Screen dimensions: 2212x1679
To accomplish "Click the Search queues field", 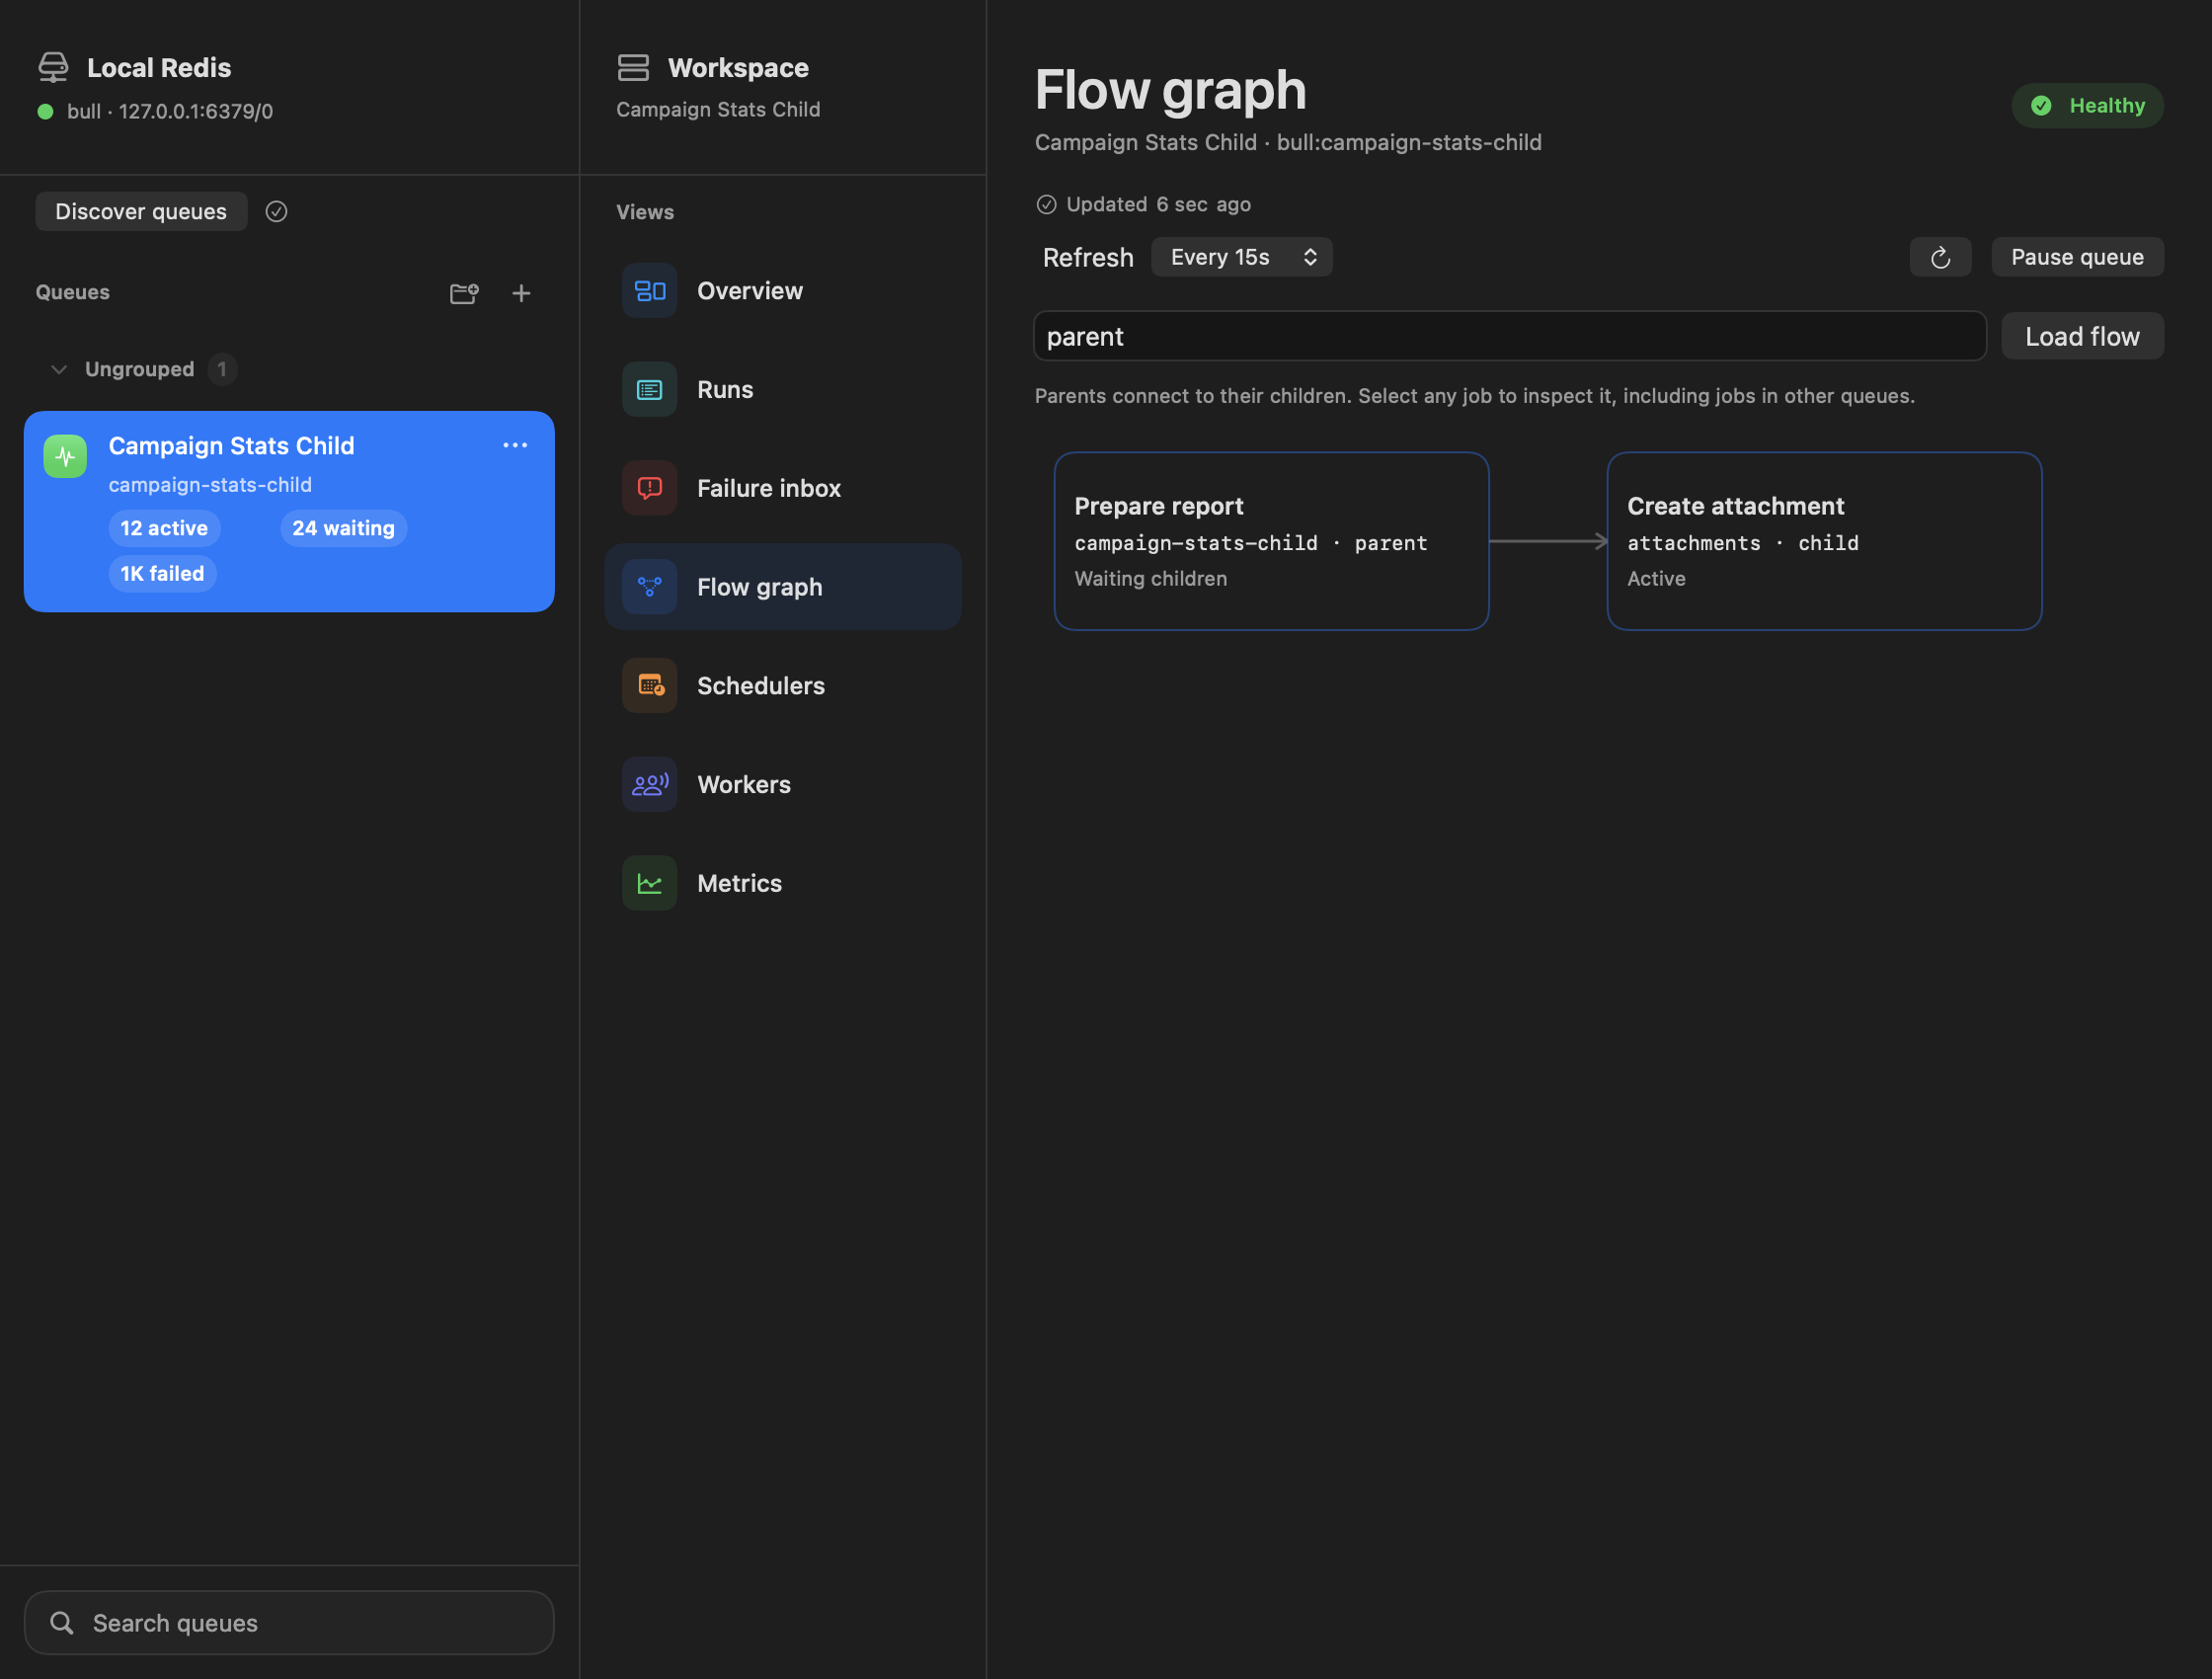I will coord(289,1622).
